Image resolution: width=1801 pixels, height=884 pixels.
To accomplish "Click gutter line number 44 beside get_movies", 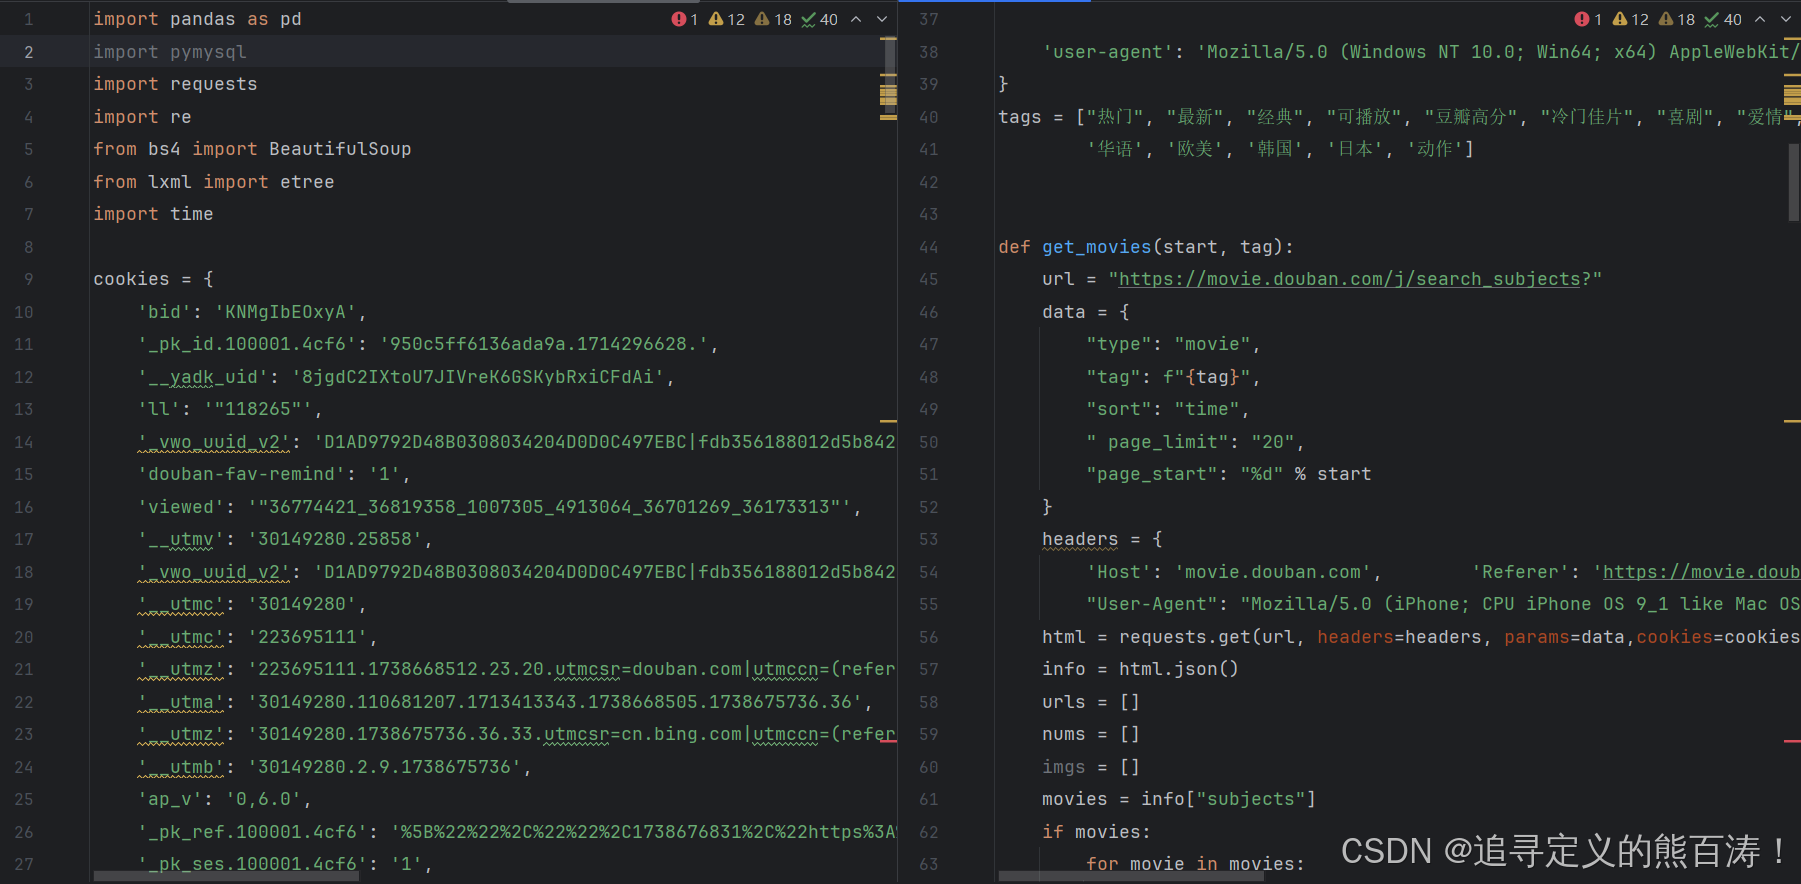I will tap(929, 247).
